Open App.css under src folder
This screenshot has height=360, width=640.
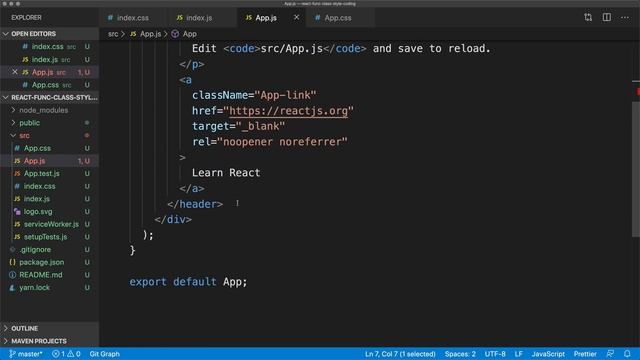pos(49,148)
